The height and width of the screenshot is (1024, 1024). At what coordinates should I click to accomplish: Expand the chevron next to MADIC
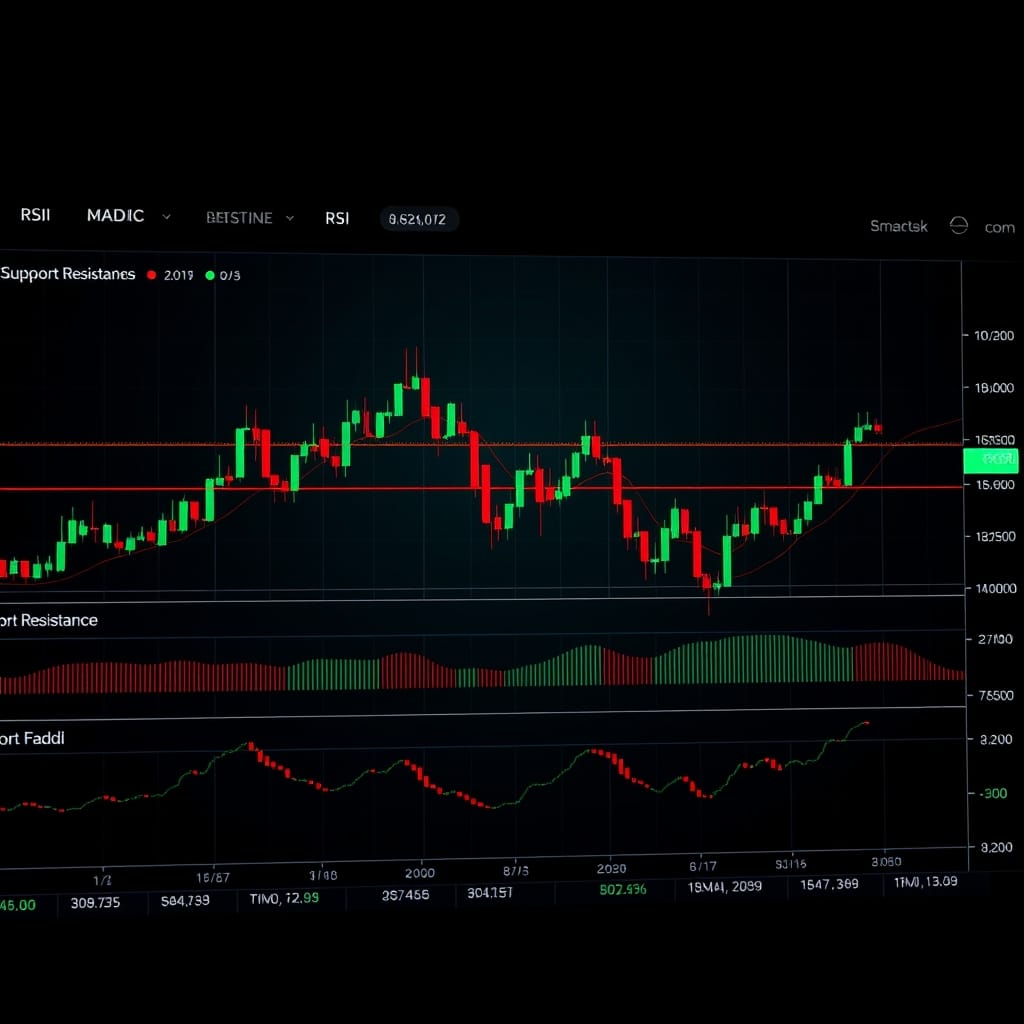[x=167, y=217]
